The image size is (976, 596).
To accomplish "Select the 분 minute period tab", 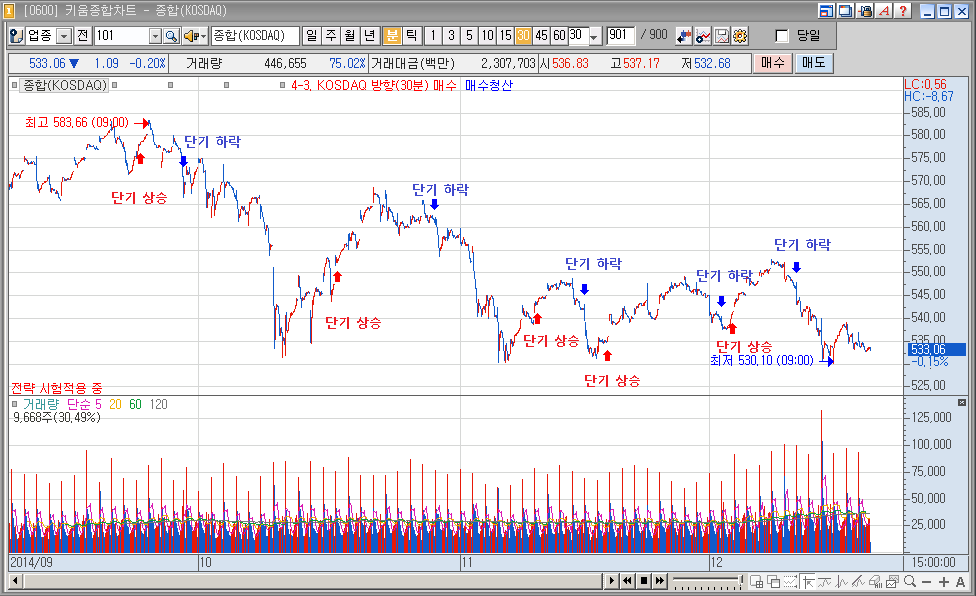I will pos(392,35).
